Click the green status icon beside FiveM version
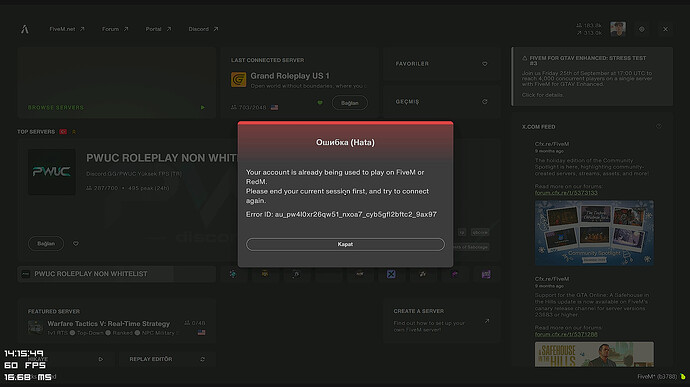 point(683,376)
